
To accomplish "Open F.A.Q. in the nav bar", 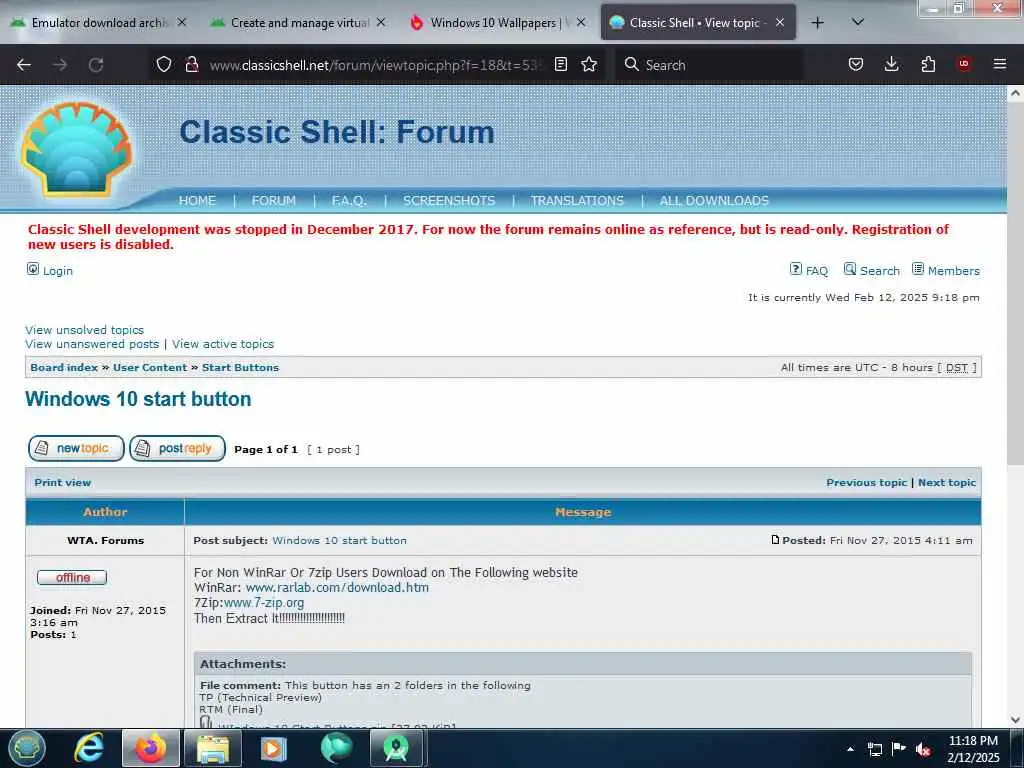I will click(349, 200).
